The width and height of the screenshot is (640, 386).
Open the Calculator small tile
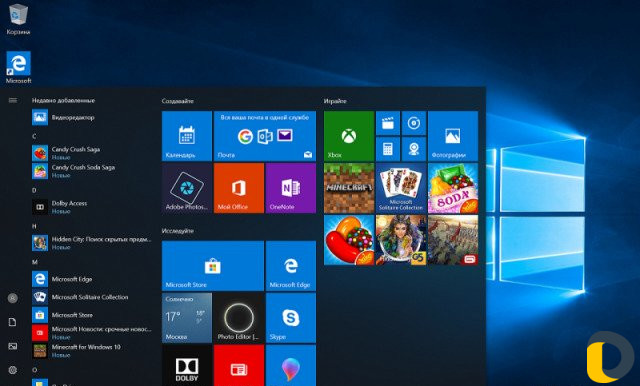pos(387,149)
